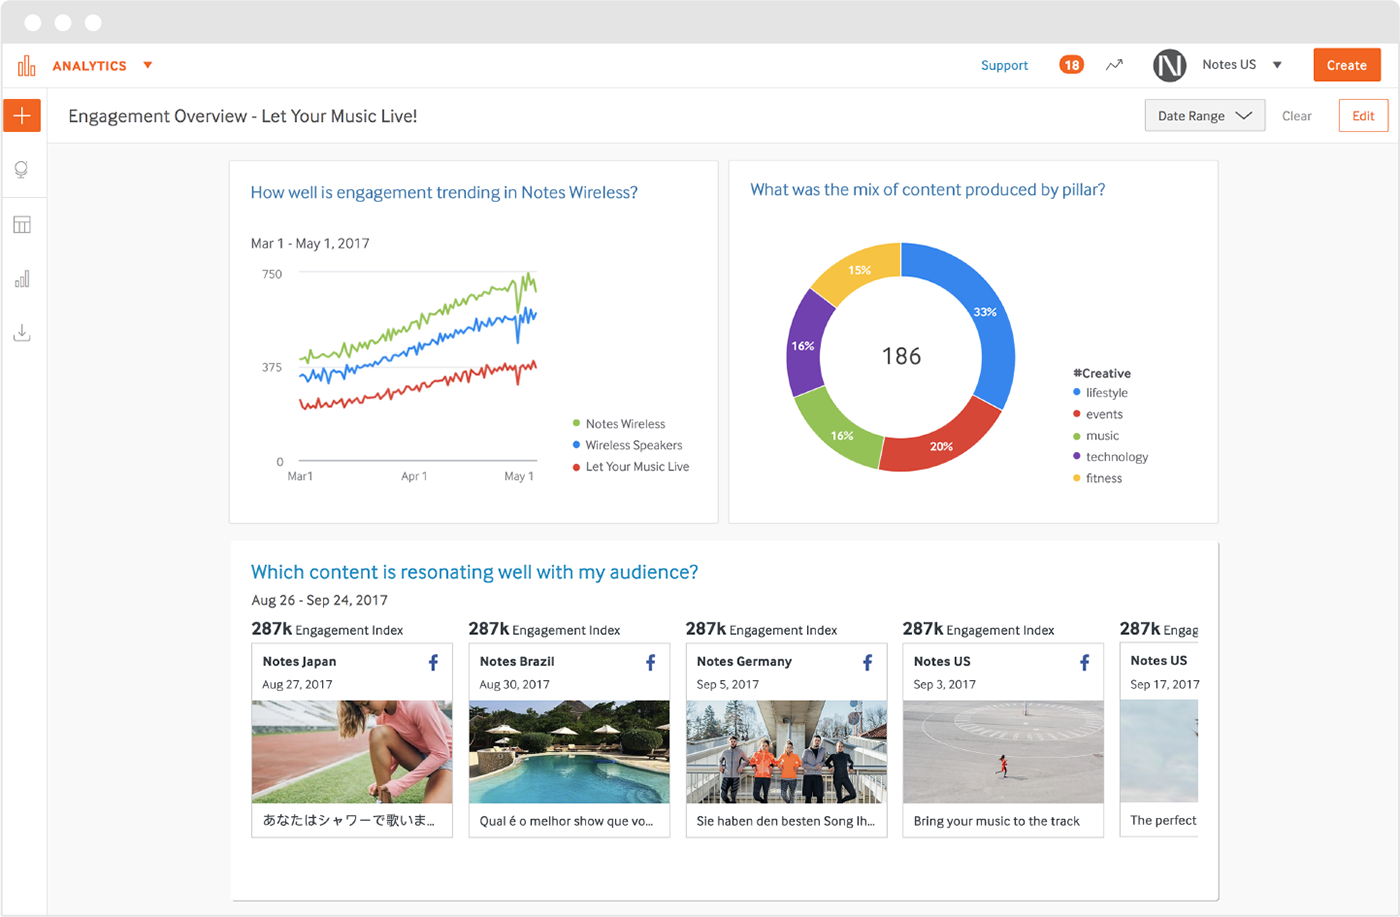The height and width of the screenshot is (917, 1400).
Task: Click the orange plus add button in sidebar
Action: coord(22,115)
